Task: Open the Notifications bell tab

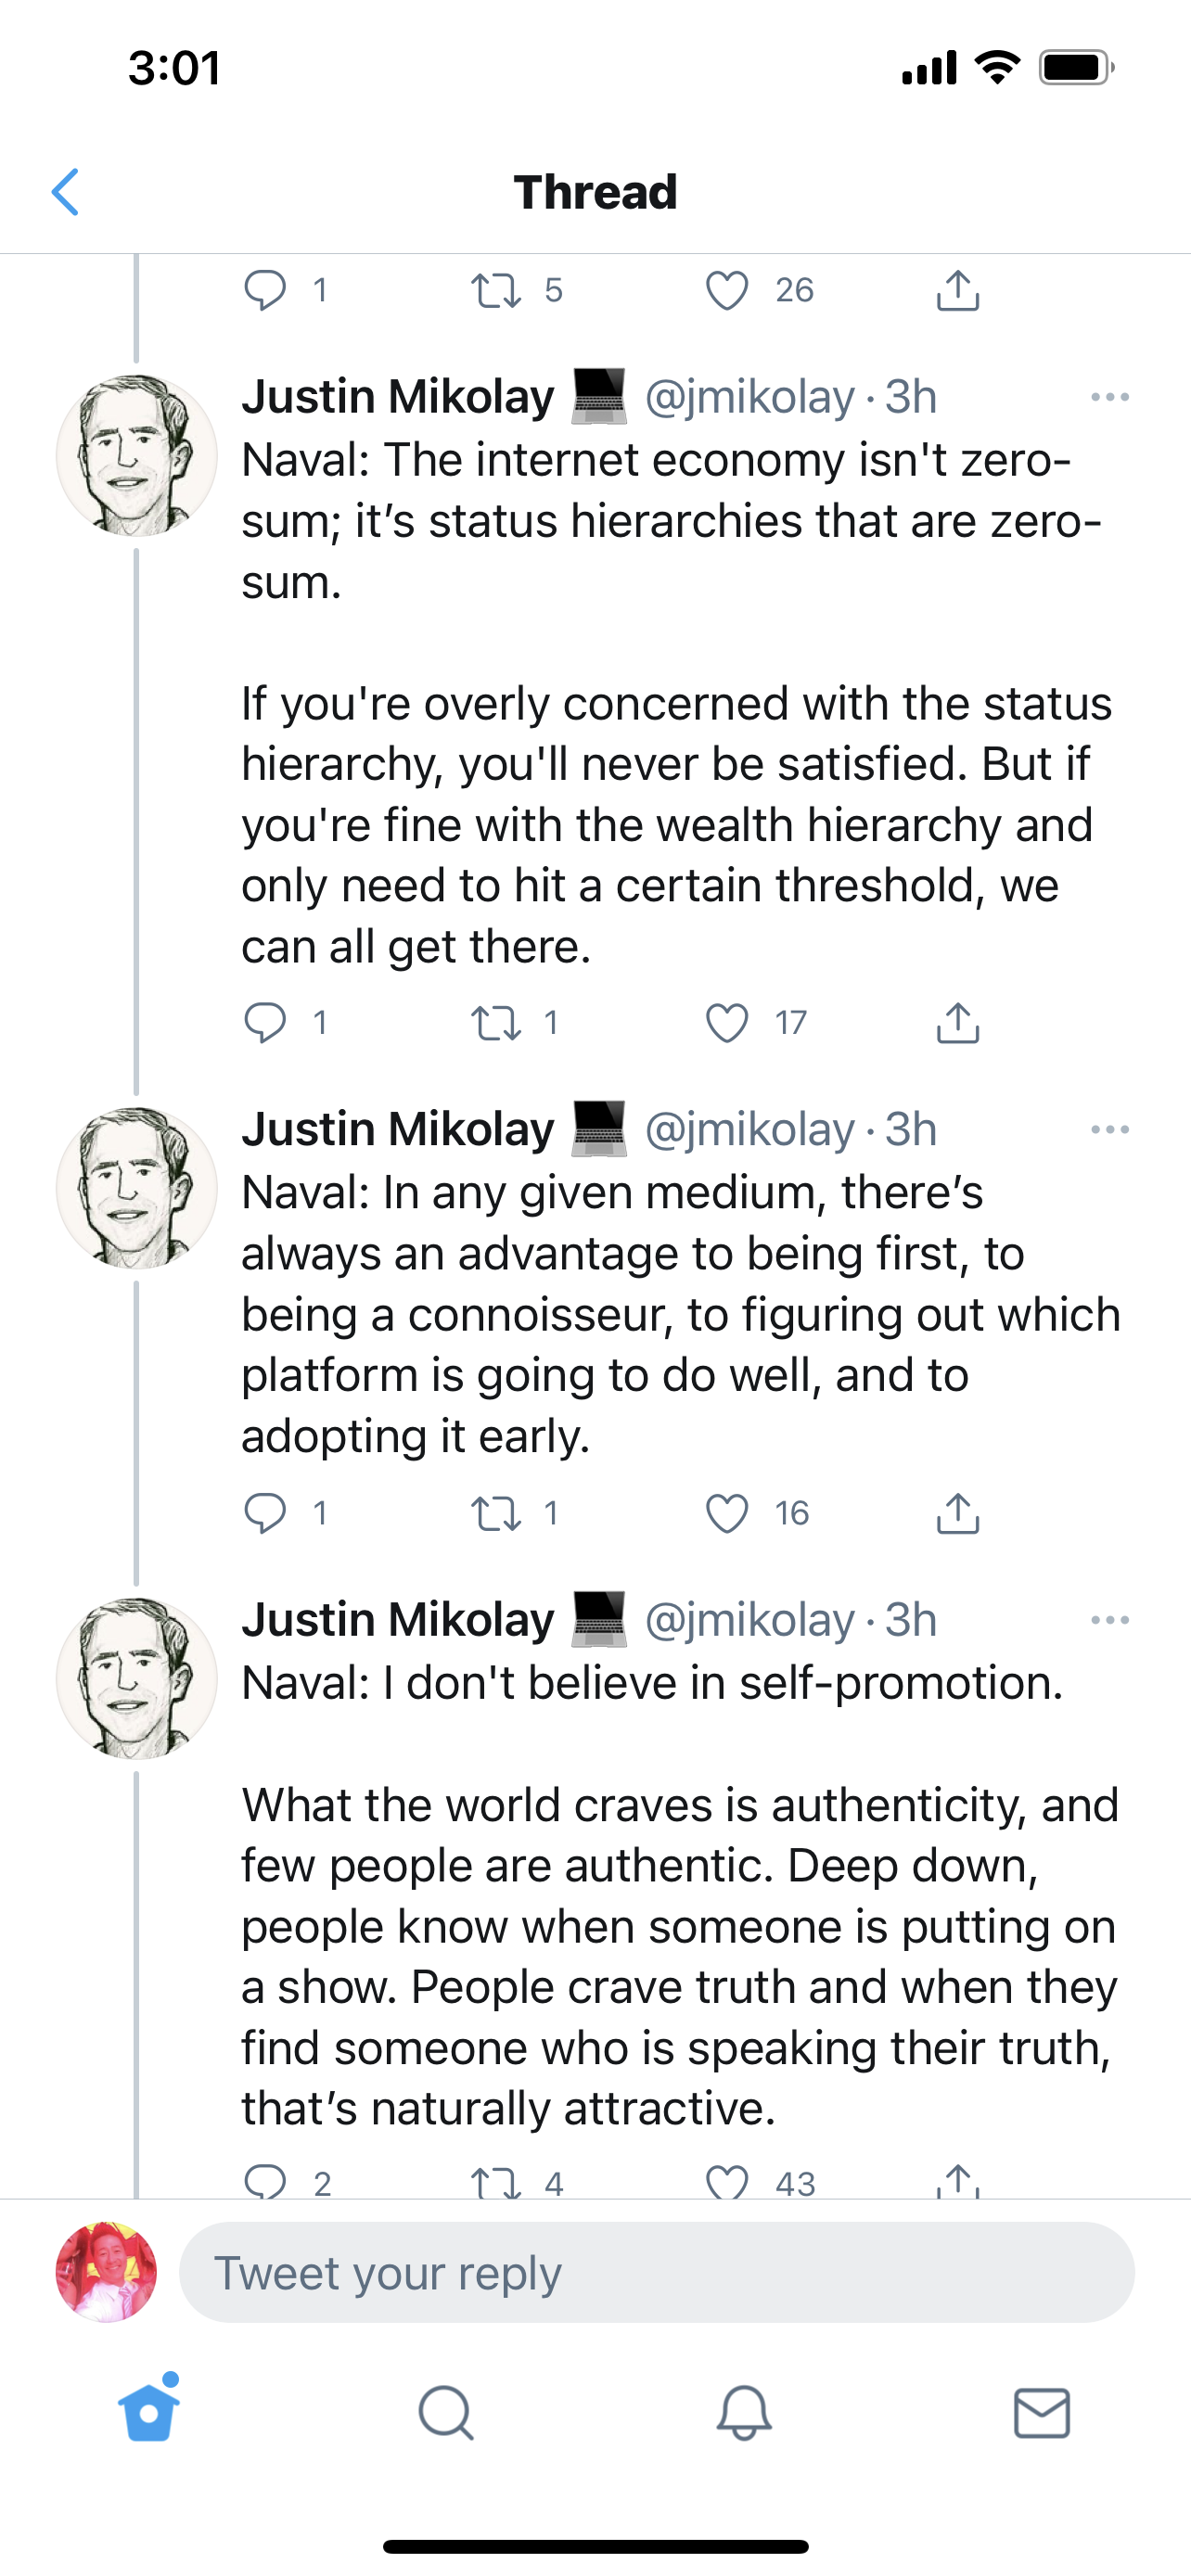Action: [744, 2413]
